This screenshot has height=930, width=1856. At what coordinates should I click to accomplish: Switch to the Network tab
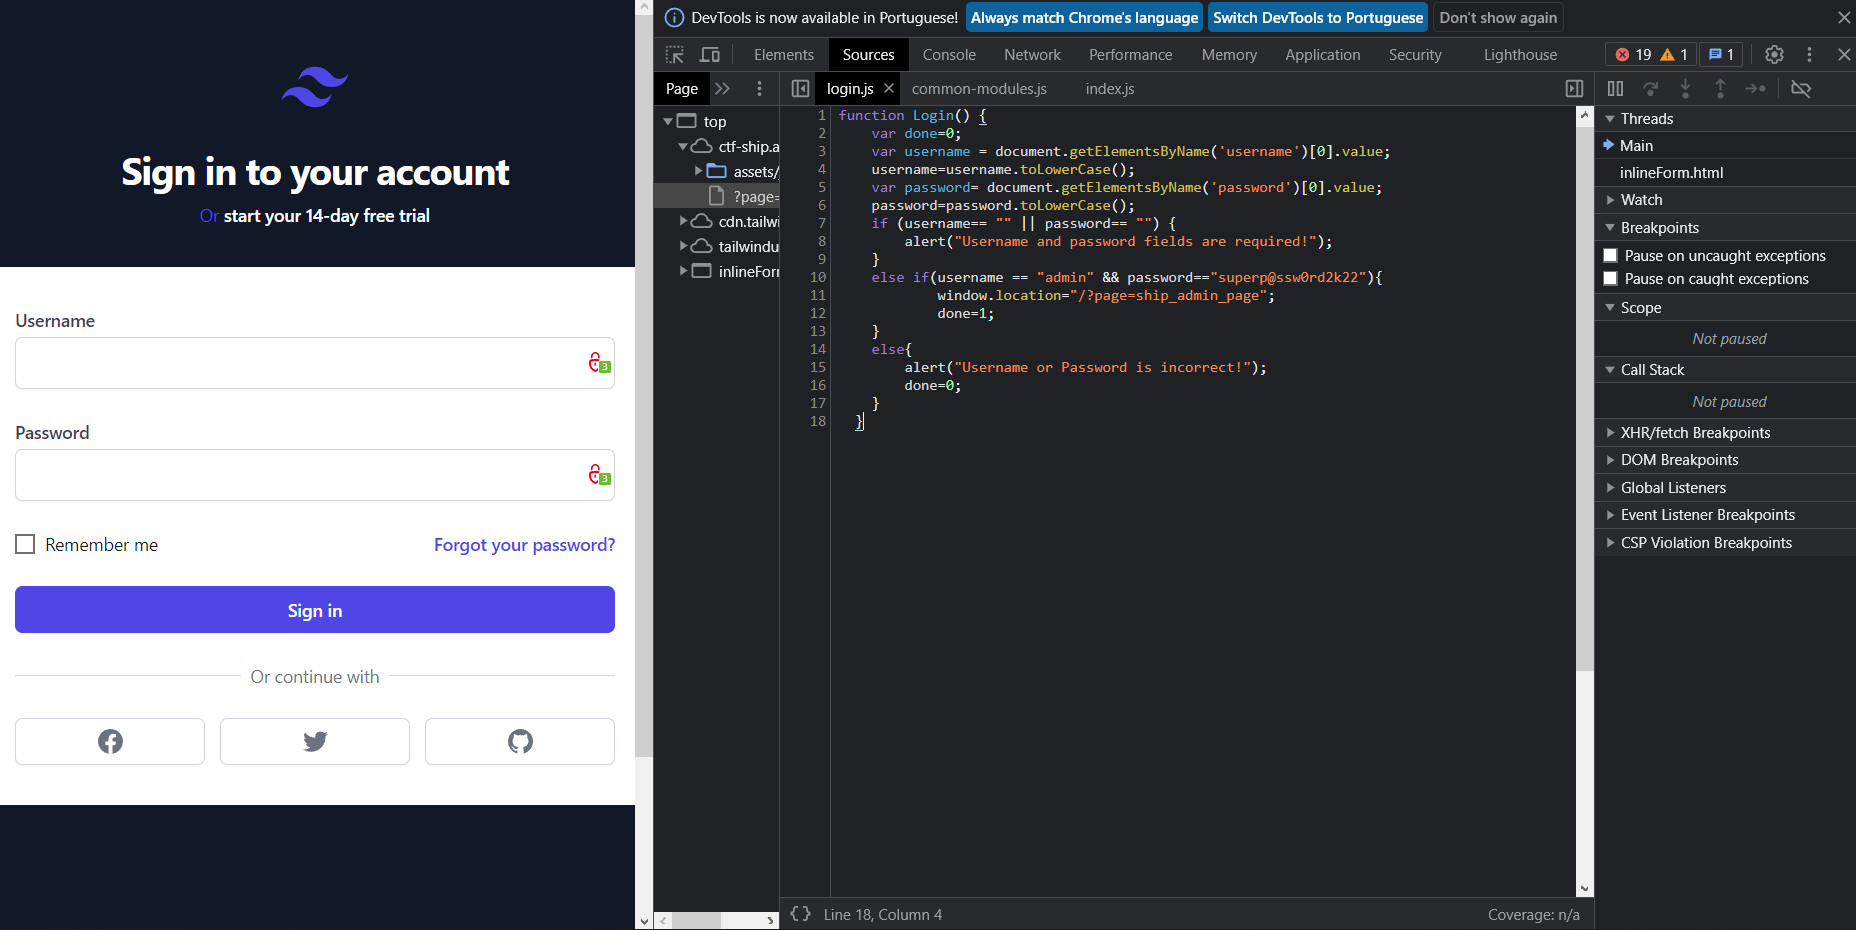pyautogui.click(x=1032, y=55)
